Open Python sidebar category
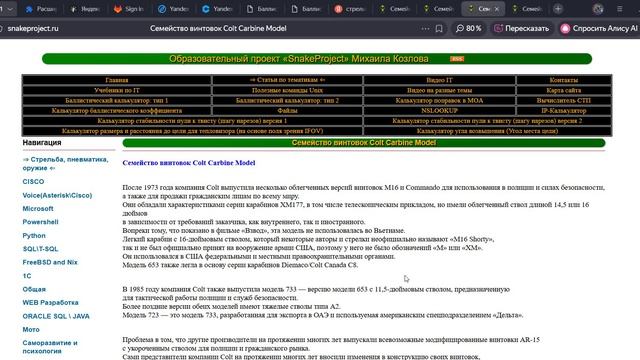This screenshot has height=360, width=640. [x=34, y=236]
